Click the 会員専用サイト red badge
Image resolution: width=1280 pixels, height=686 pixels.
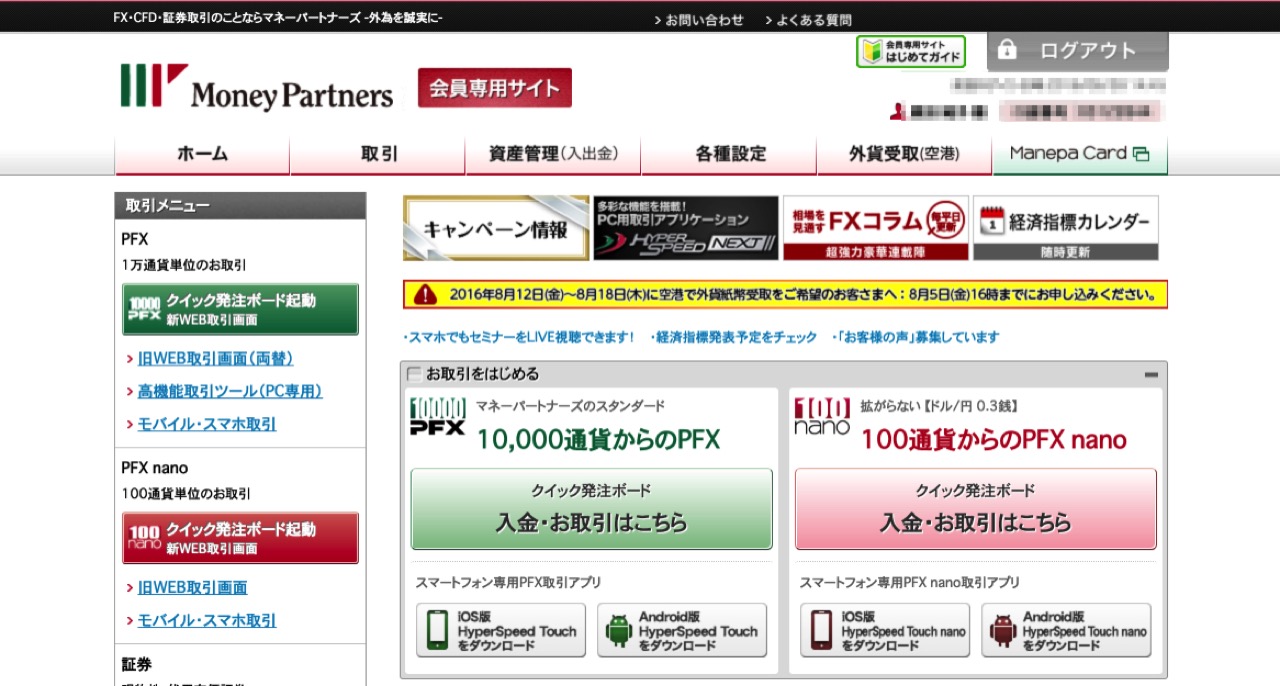click(495, 88)
